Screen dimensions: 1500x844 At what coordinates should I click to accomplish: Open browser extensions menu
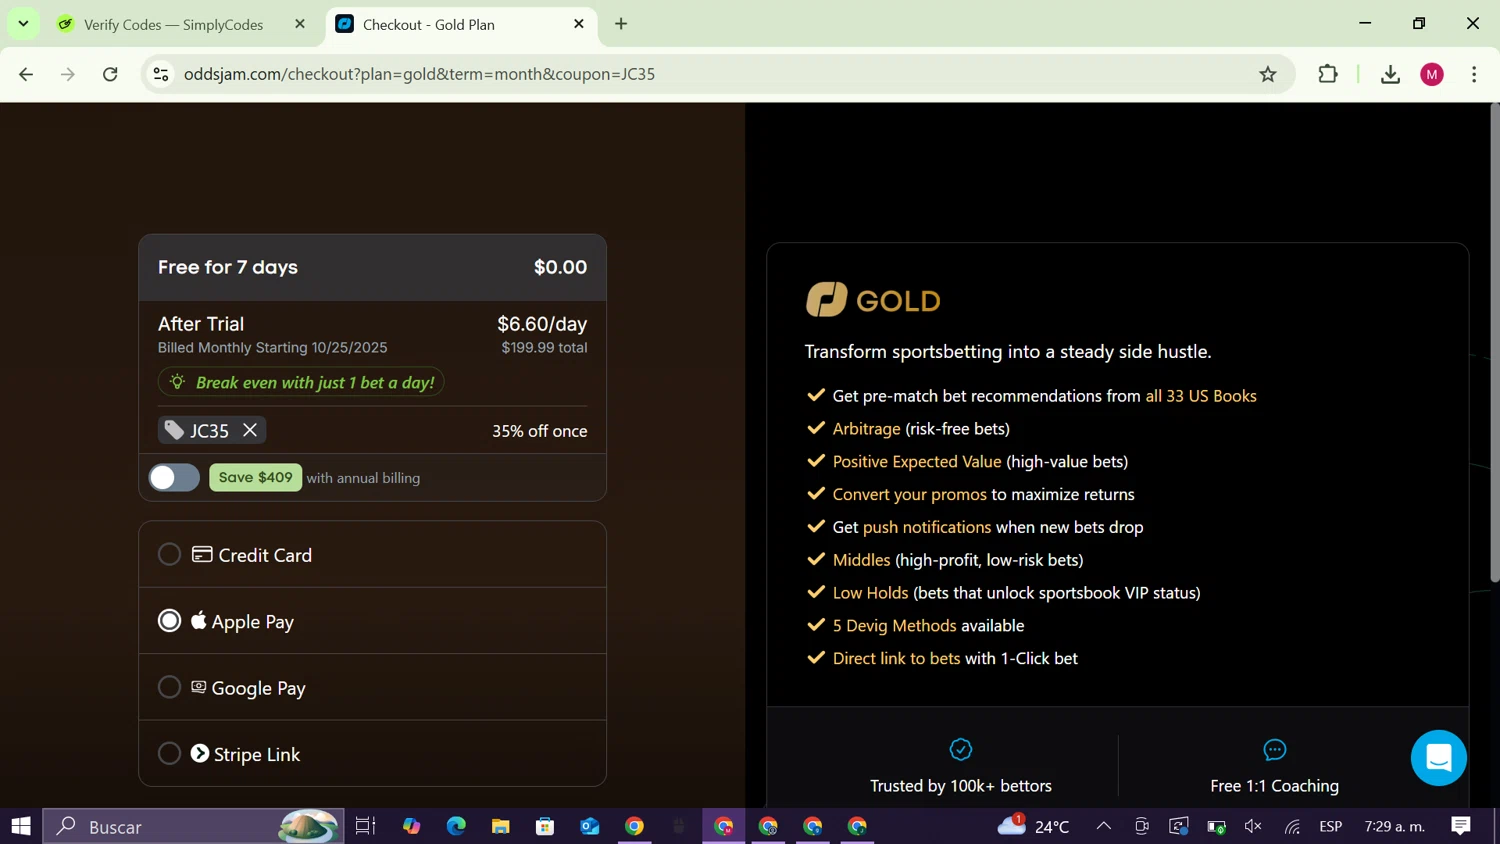point(1328,74)
